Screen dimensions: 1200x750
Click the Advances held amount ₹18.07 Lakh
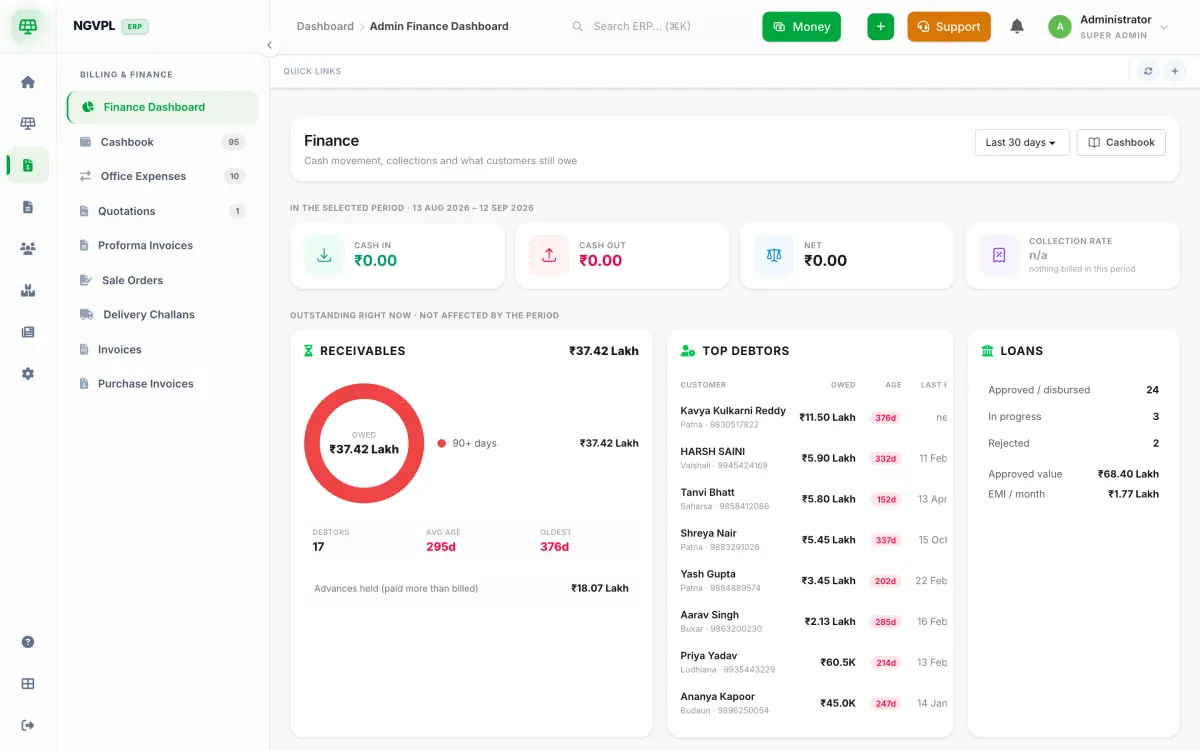point(600,588)
